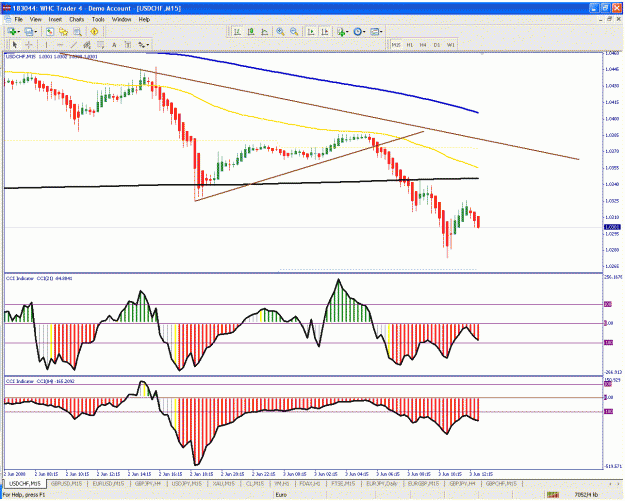Switch to the USDJPY,M15 chart tab
Image resolution: width=625 pixels, height=501 pixels.
coord(186,483)
